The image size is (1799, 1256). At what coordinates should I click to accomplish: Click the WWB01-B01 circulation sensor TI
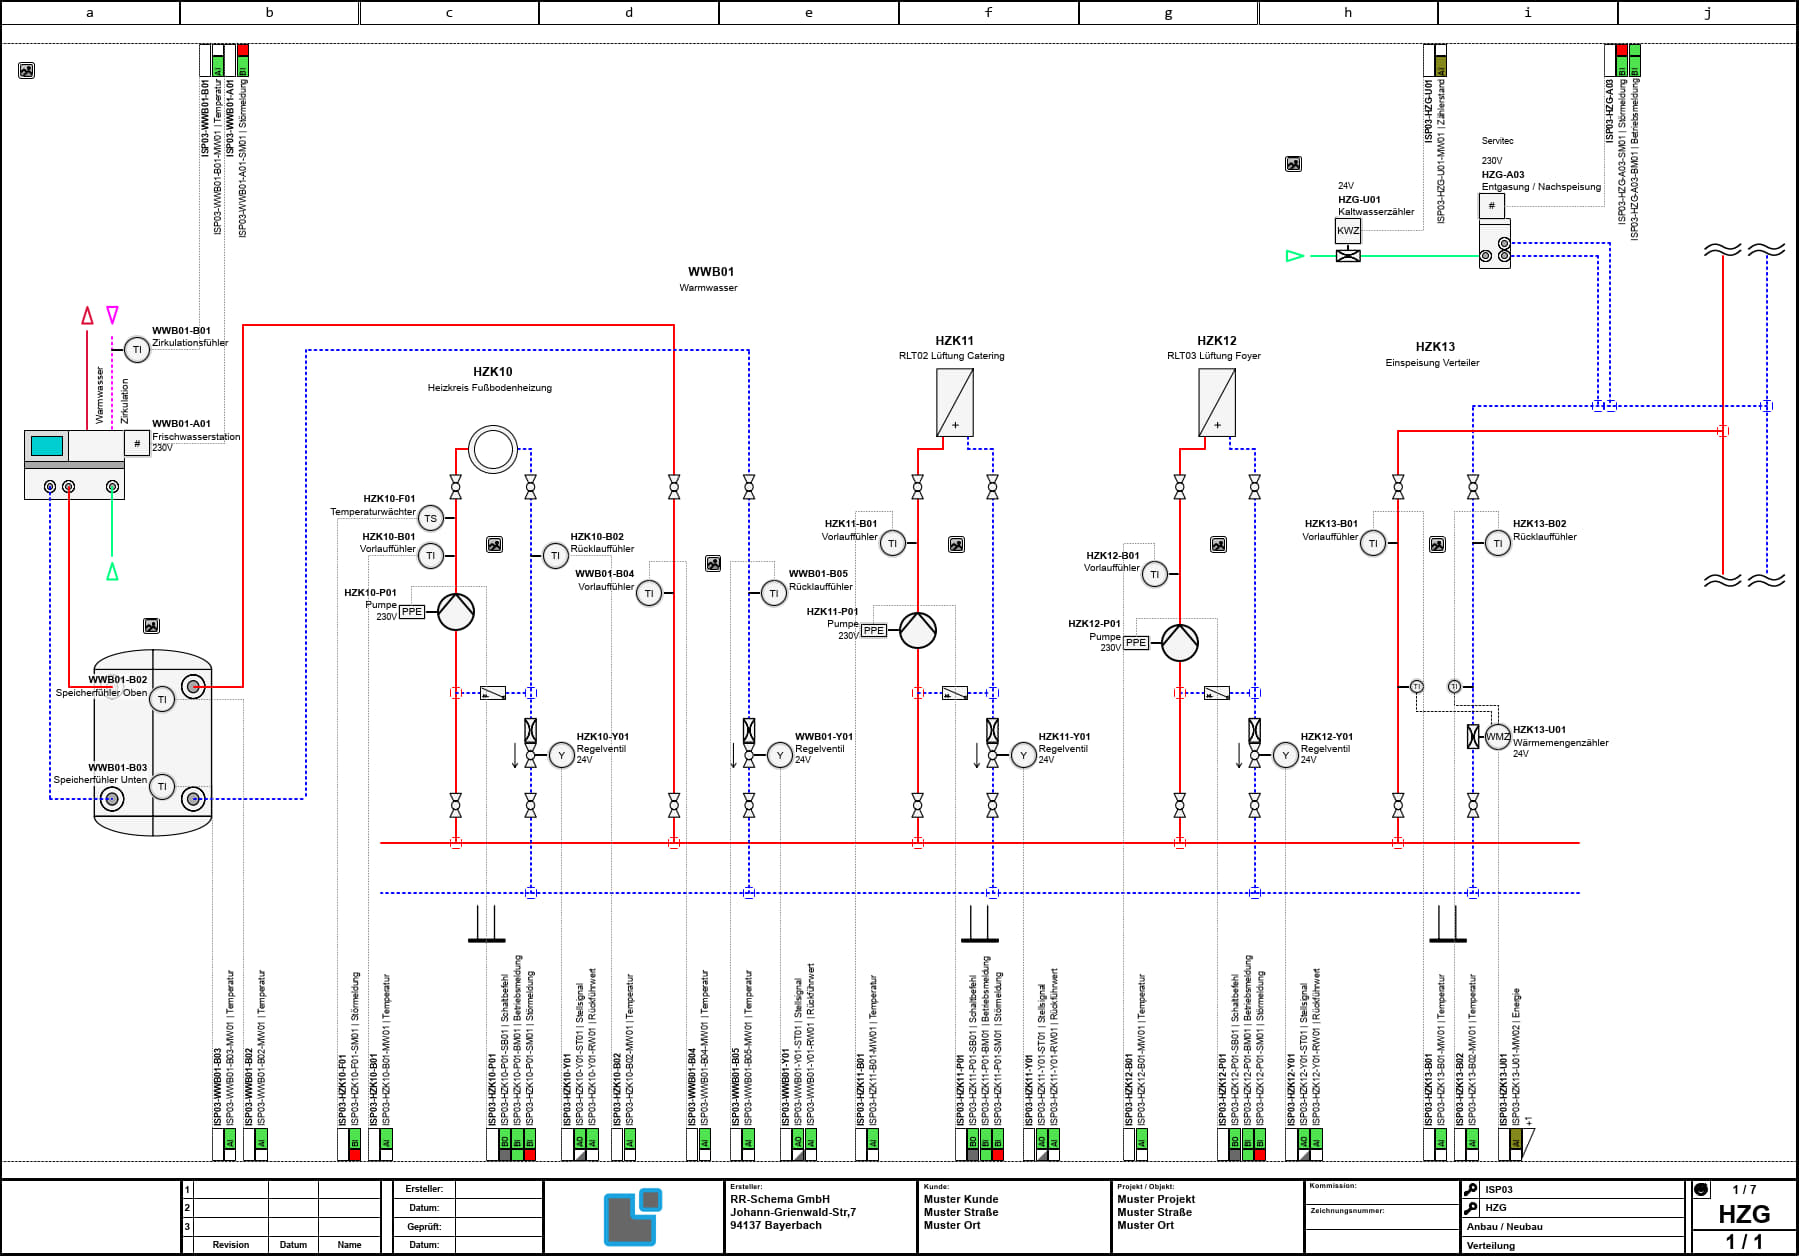click(137, 350)
